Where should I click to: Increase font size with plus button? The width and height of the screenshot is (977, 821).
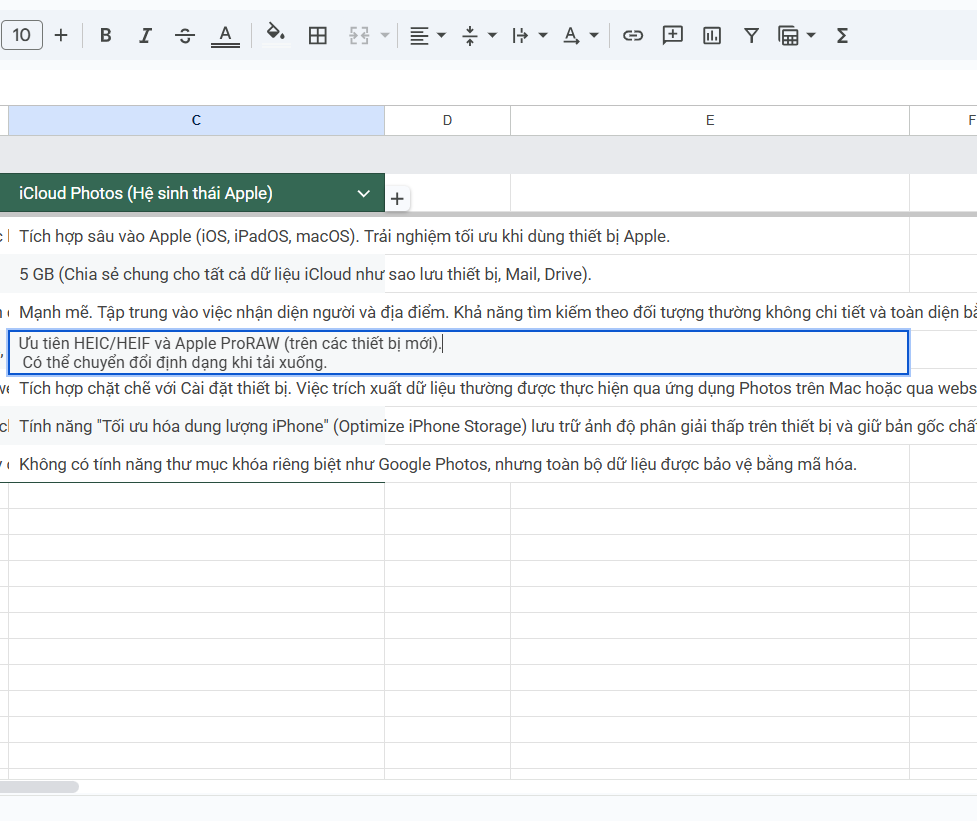click(x=61, y=35)
